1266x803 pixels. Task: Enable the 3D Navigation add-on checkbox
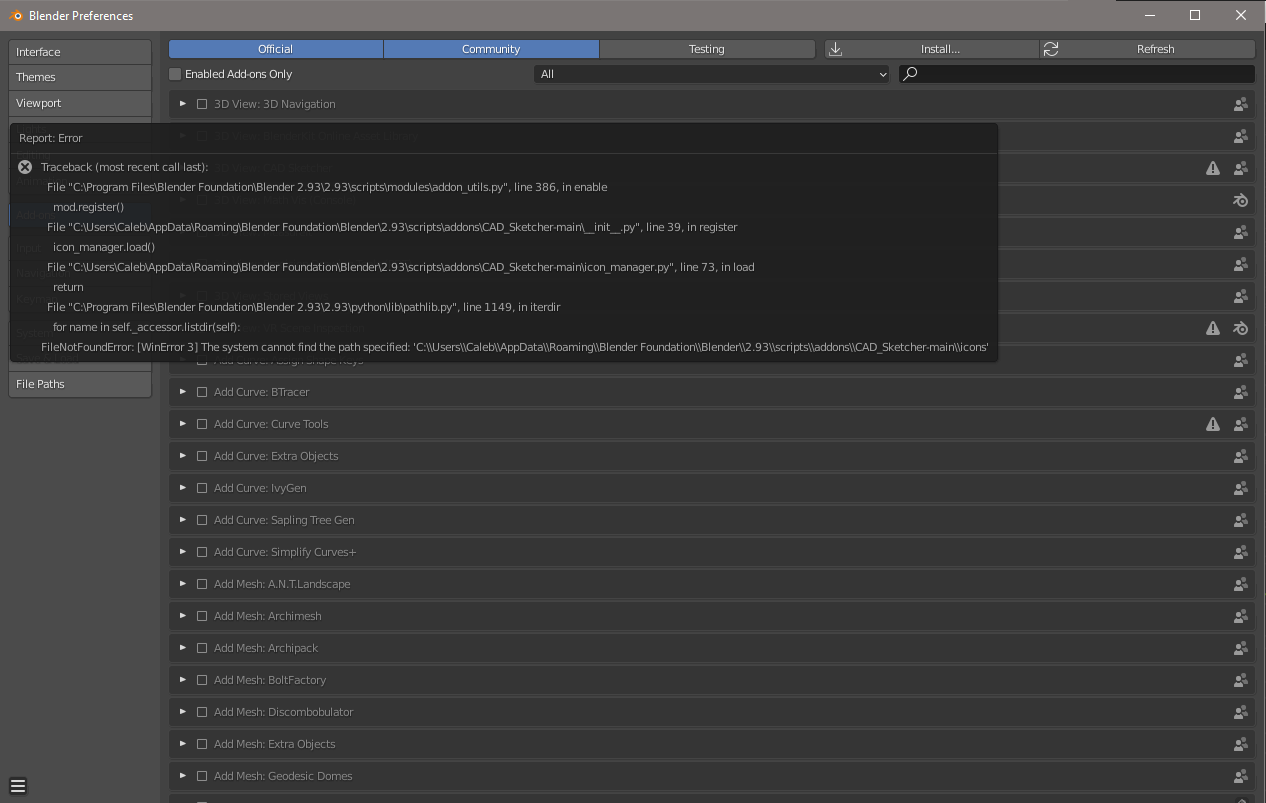tap(202, 104)
